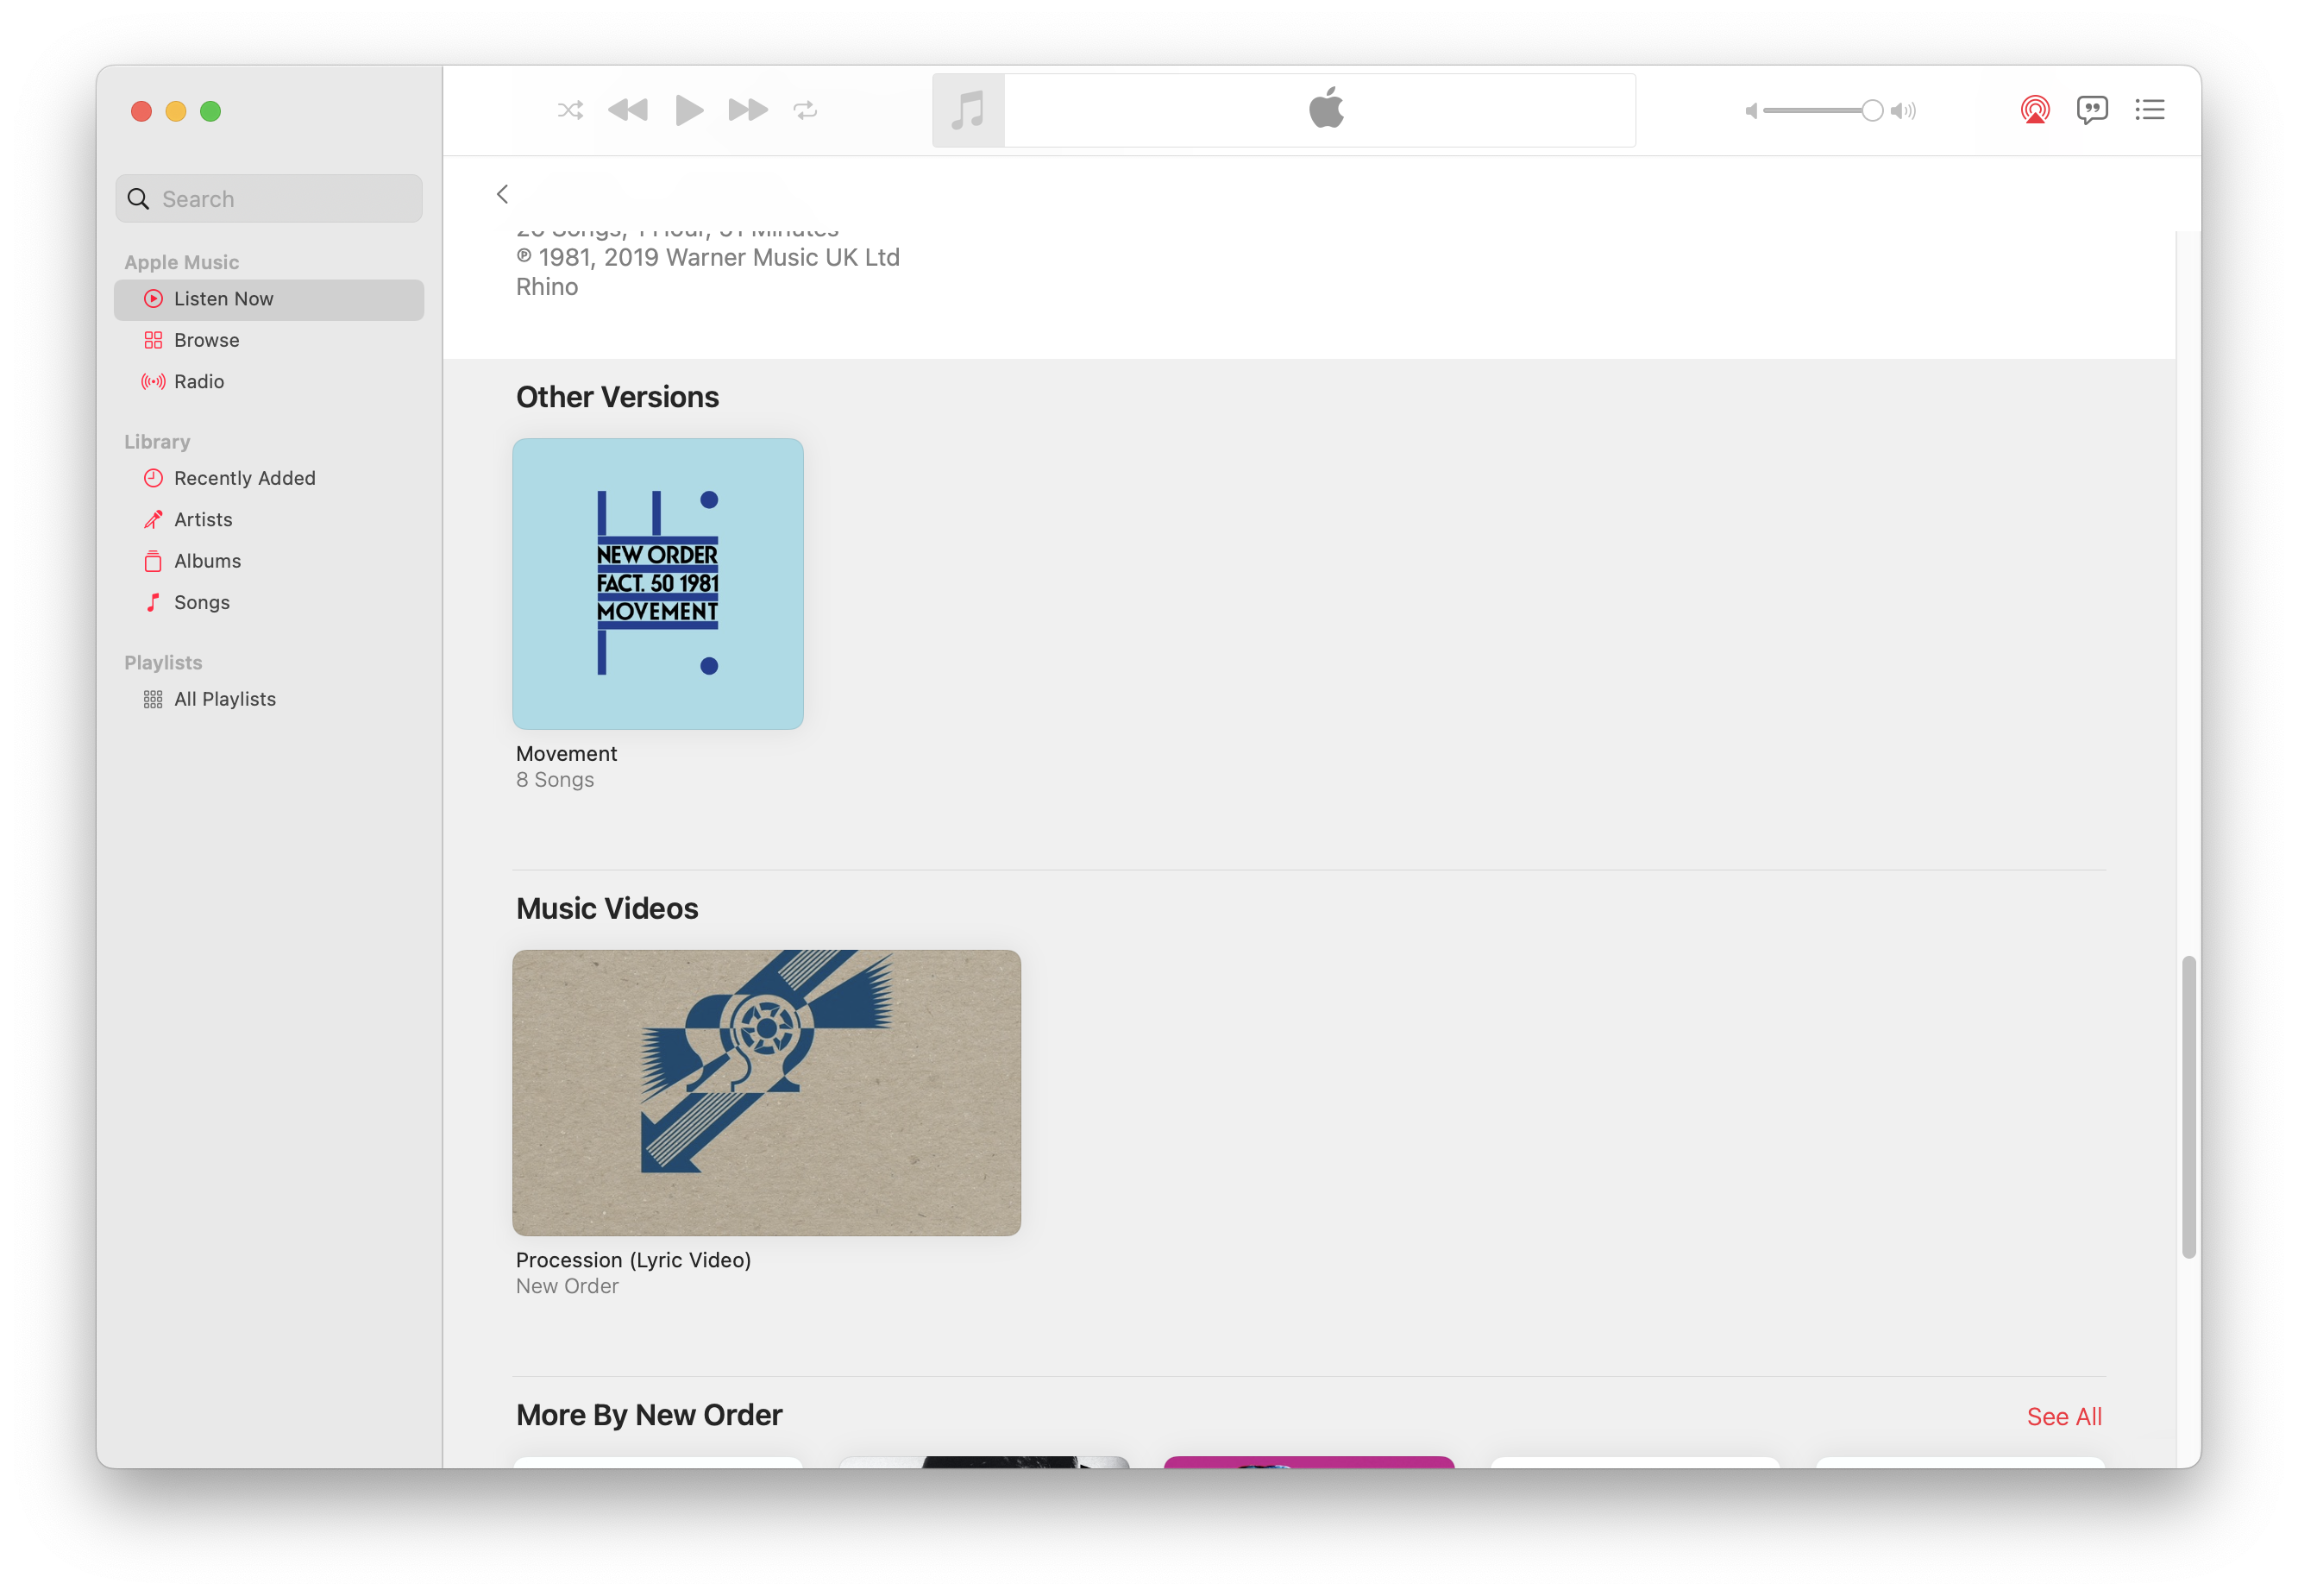
Task: Mute volume with the low speaker icon
Action: 1751,111
